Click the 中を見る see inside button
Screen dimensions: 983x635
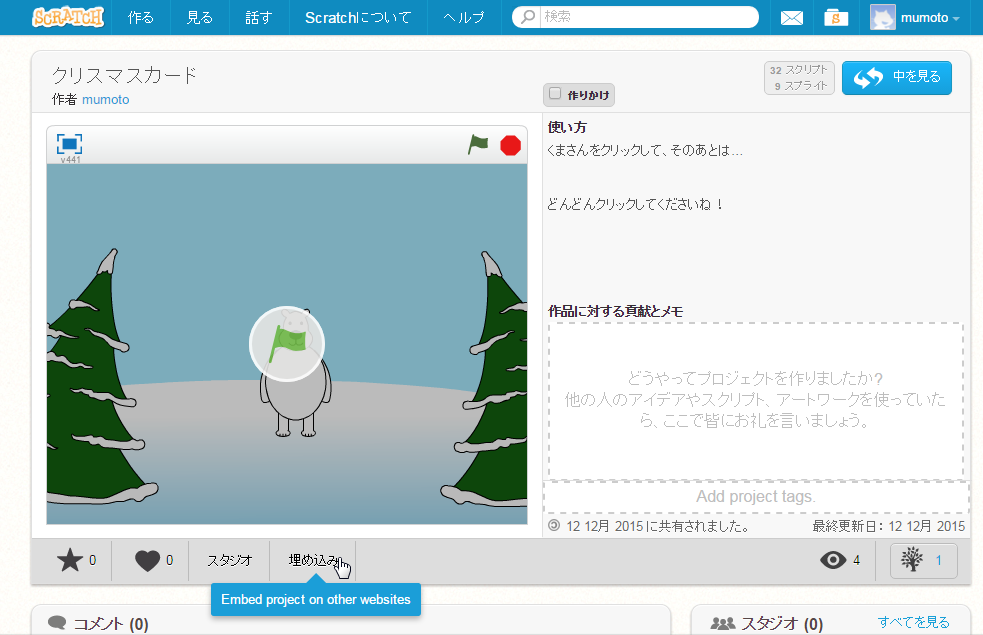click(896, 78)
